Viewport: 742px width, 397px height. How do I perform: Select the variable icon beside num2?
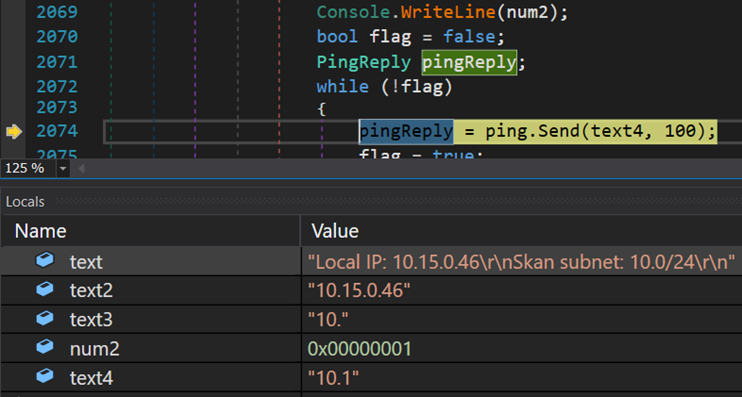point(44,348)
